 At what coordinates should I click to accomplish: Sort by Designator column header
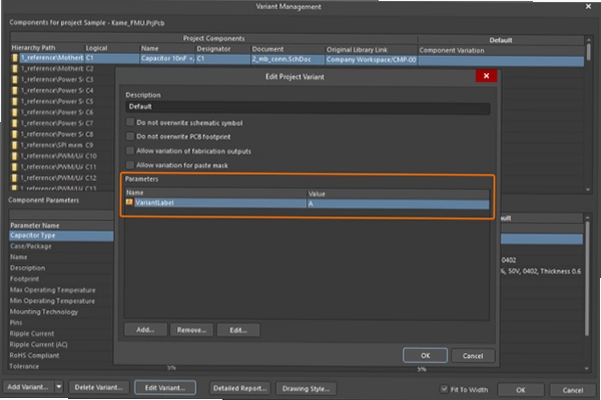pos(223,49)
